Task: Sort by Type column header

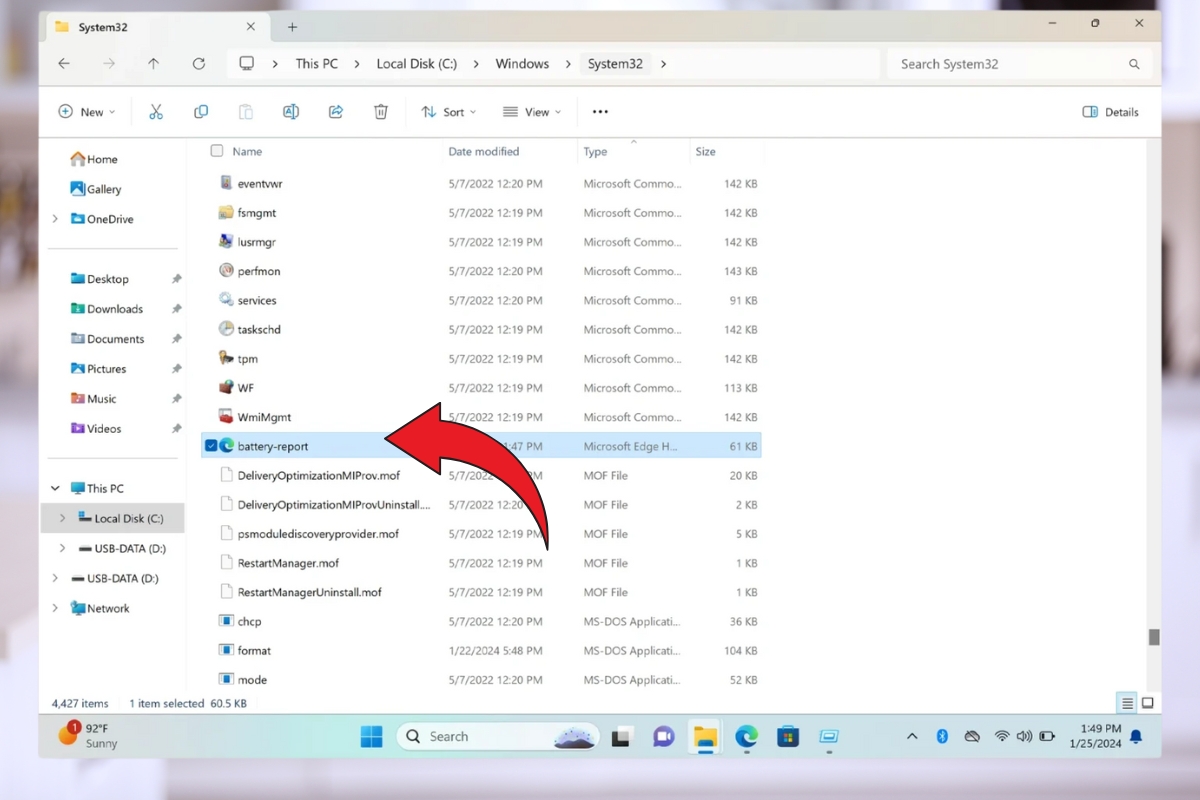Action: tap(595, 152)
